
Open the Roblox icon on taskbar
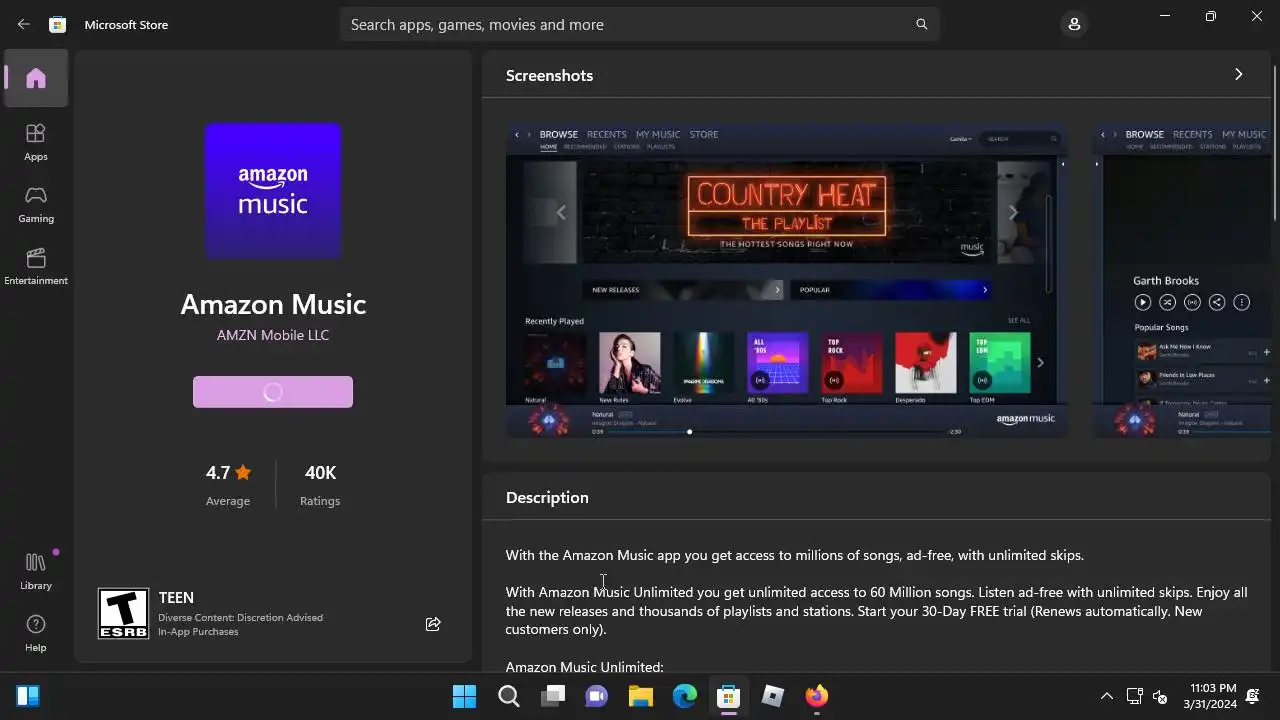[773, 696]
